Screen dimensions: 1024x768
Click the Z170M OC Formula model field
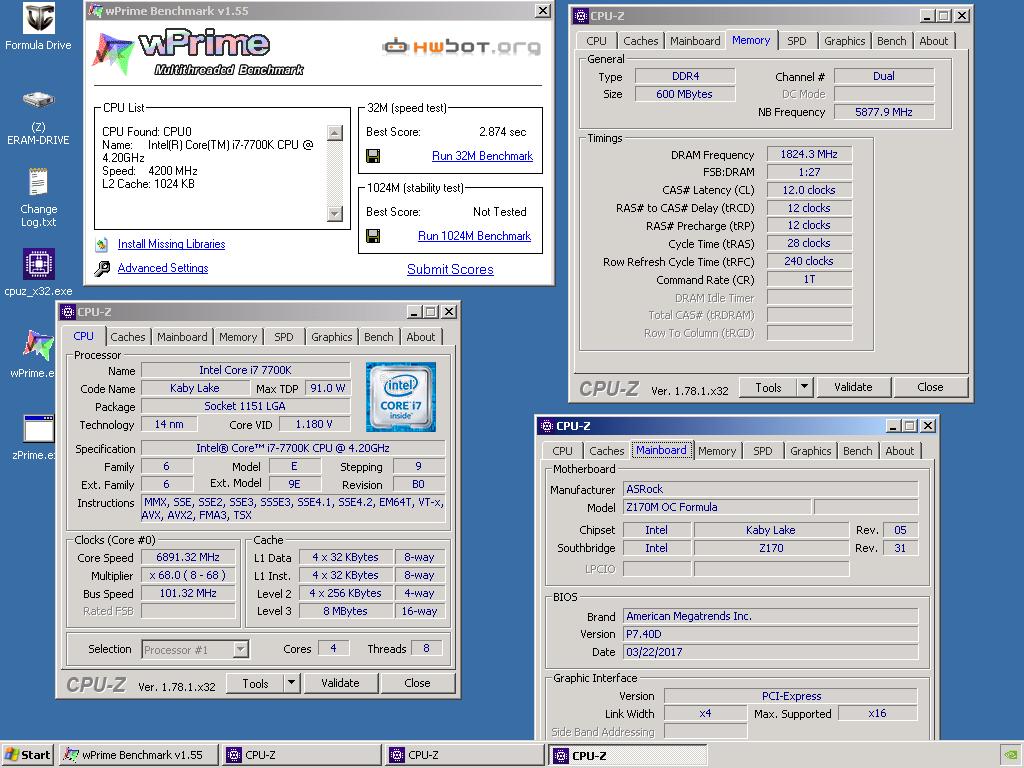(717, 507)
